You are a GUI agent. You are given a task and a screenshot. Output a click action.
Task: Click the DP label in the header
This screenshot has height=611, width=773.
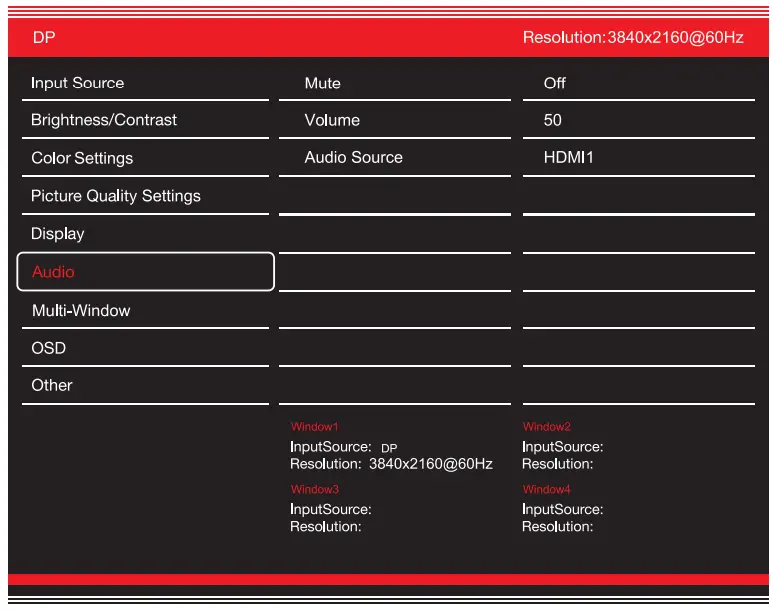click(44, 37)
